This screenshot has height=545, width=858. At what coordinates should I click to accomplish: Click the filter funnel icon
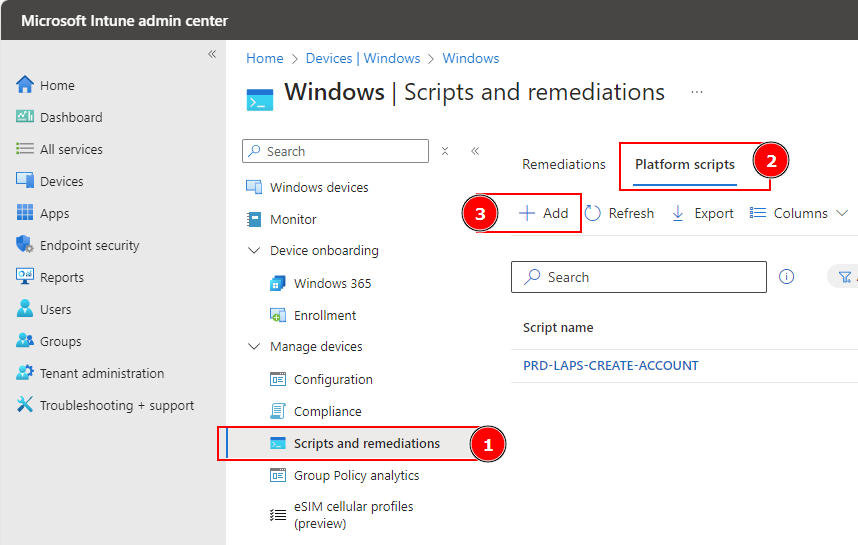click(845, 277)
